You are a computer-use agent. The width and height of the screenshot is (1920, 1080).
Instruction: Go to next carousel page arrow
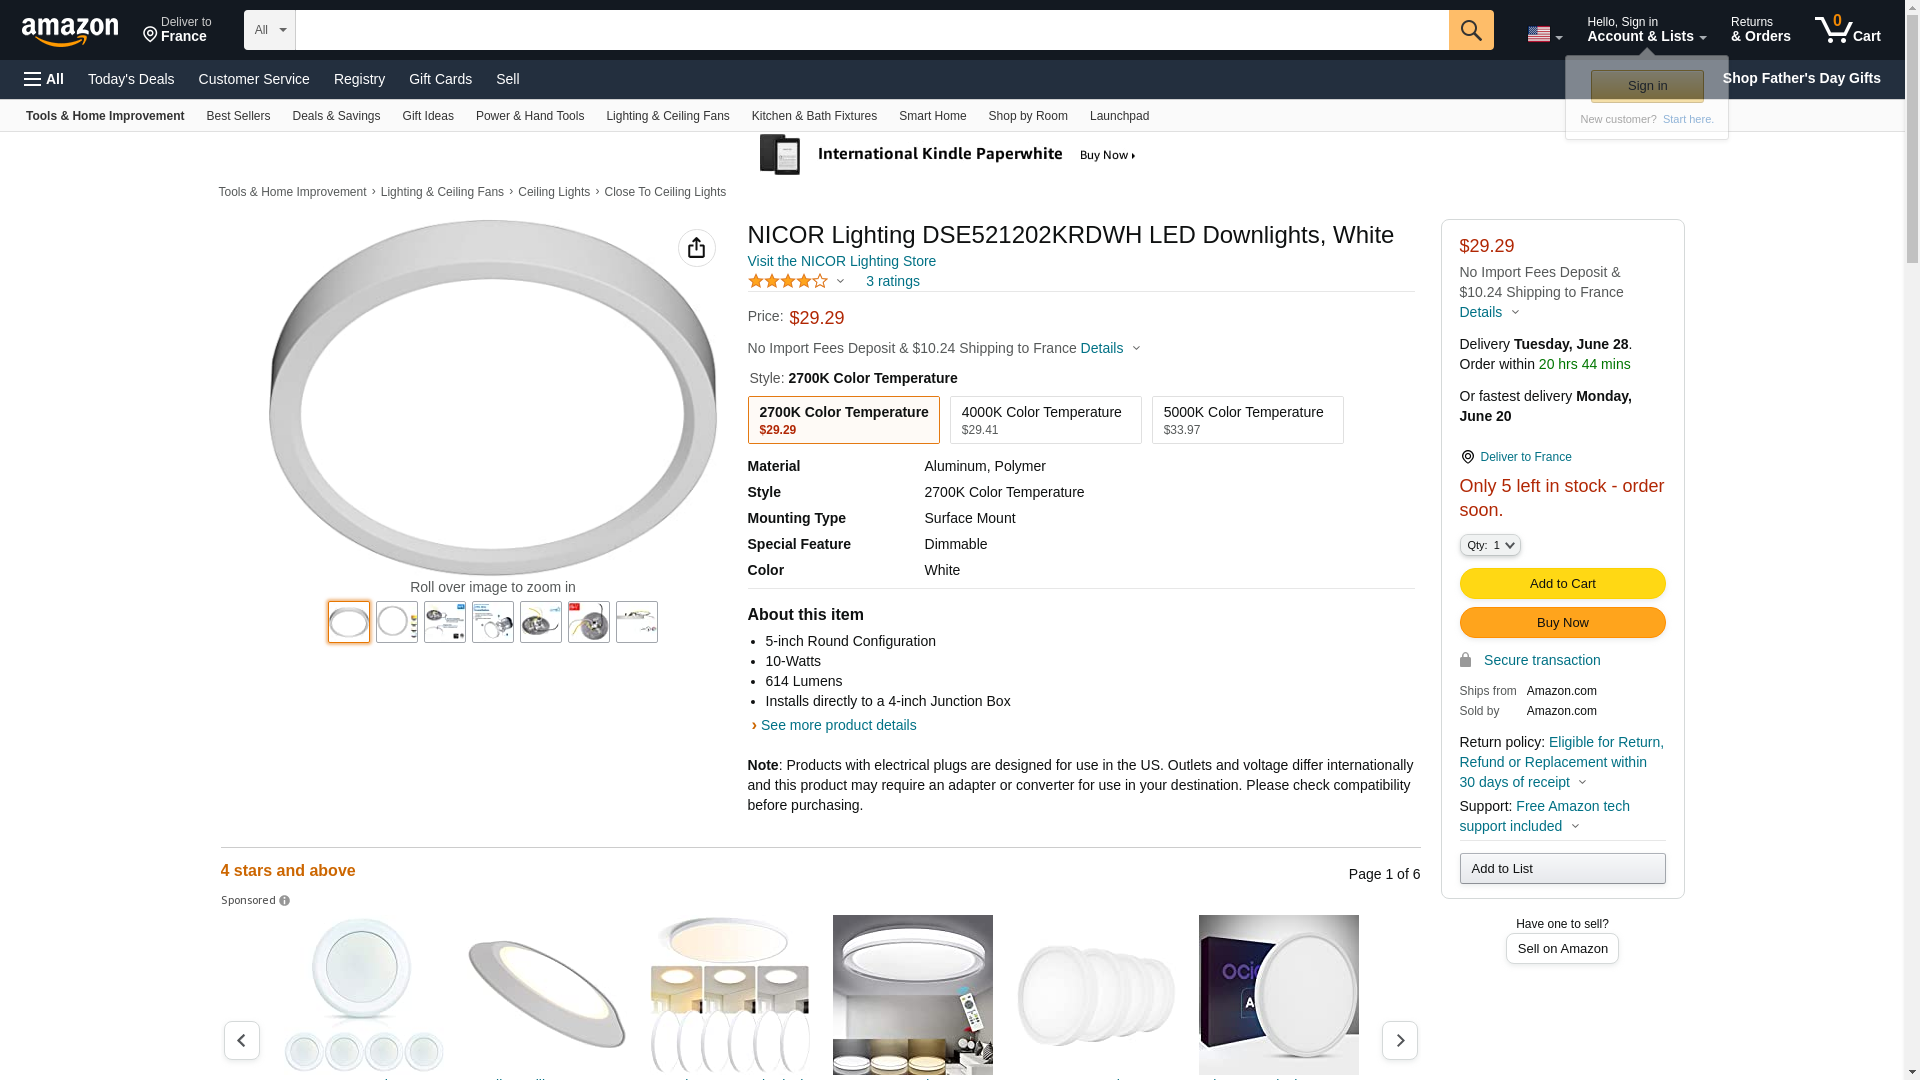[x=1398, y=1040]
